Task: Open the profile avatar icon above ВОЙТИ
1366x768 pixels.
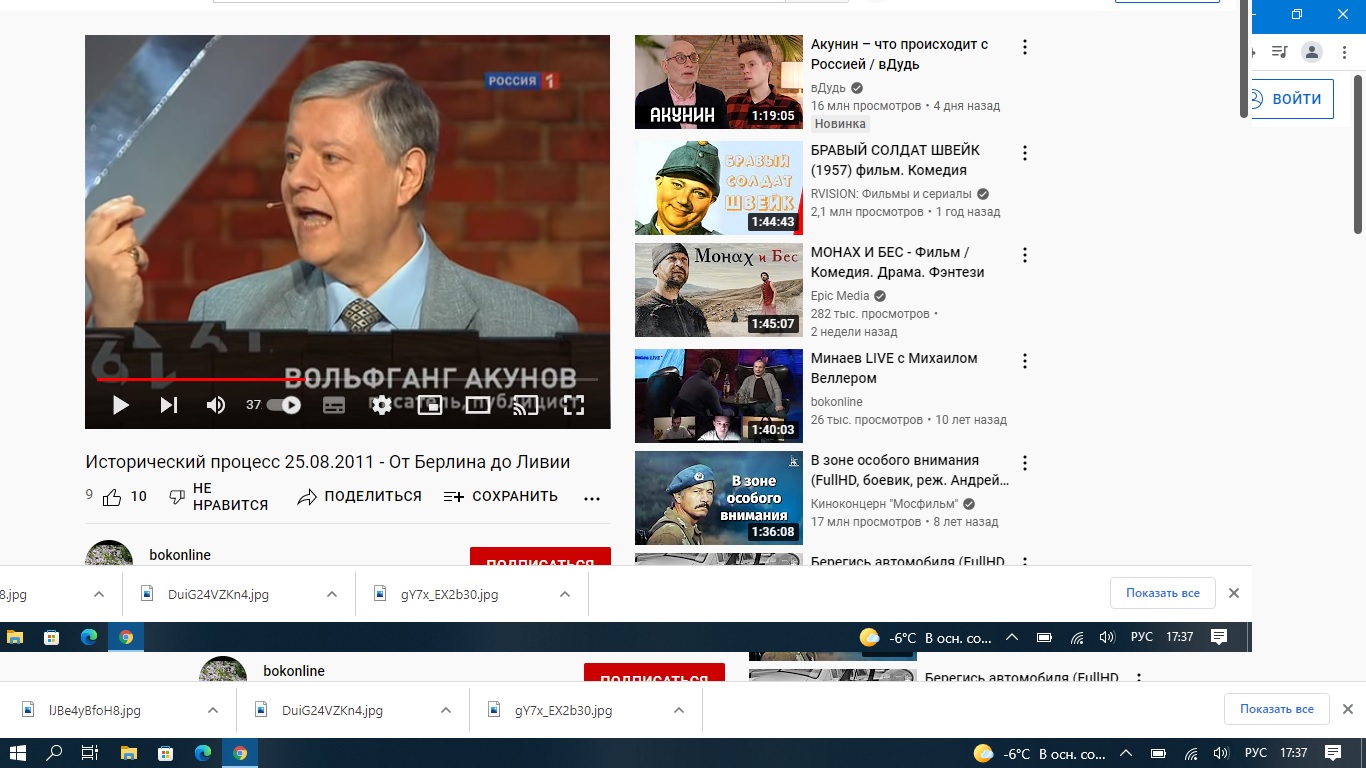Action: 1312,52
